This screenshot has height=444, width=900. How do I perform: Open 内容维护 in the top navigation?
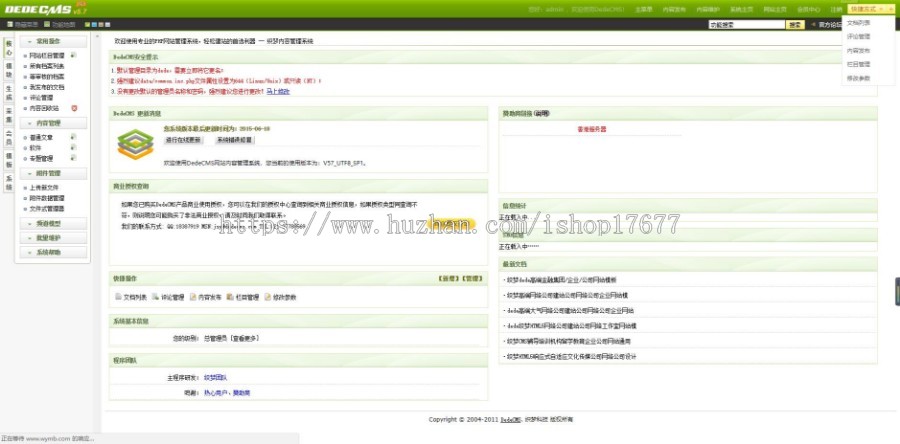[x=708, y=10]
